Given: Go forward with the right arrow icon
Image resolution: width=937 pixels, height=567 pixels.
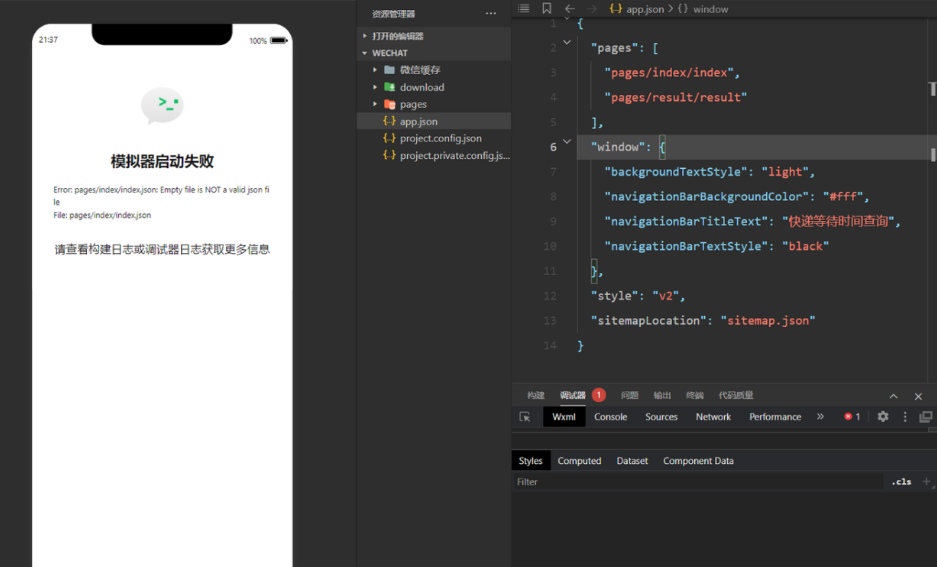Looking at the screenshot, I should point(592,8).
